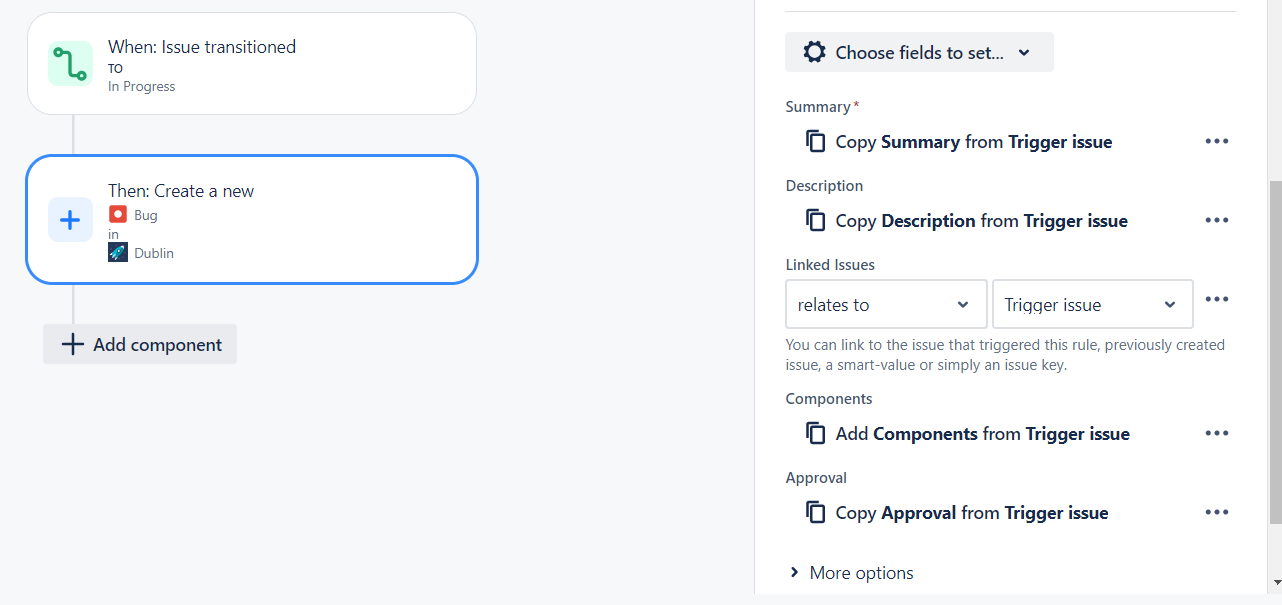1282x605 pixels.
Task: Click the copy icon next to Copy Approval
Action: click(x=815, y=512)
